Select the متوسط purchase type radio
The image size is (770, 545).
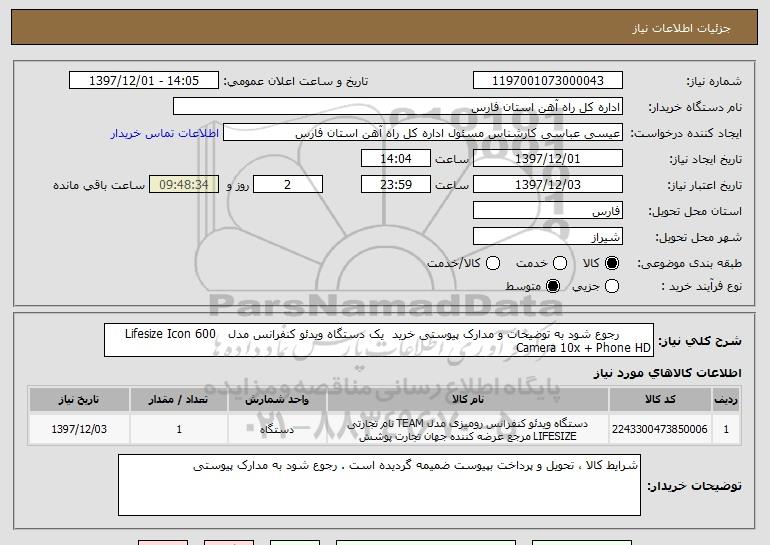coord(553,286)
